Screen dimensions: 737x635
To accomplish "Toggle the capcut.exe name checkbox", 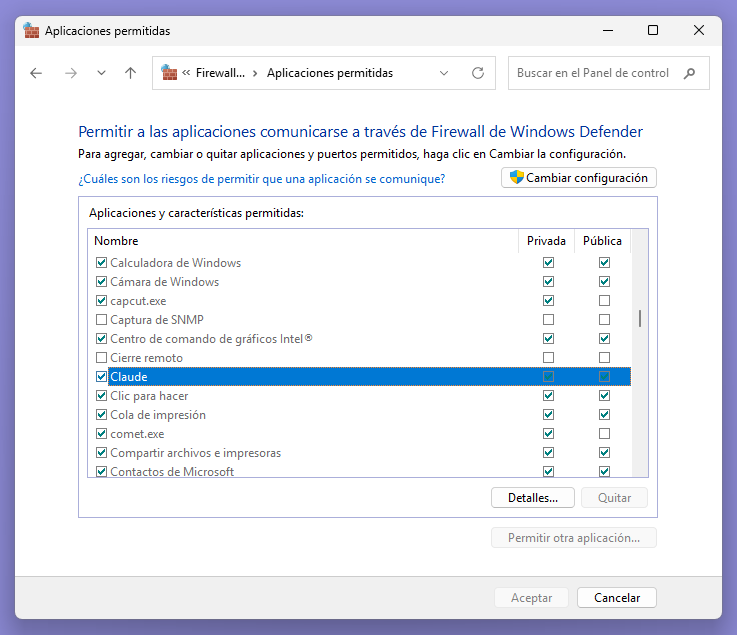I will [x=101, y=301].
